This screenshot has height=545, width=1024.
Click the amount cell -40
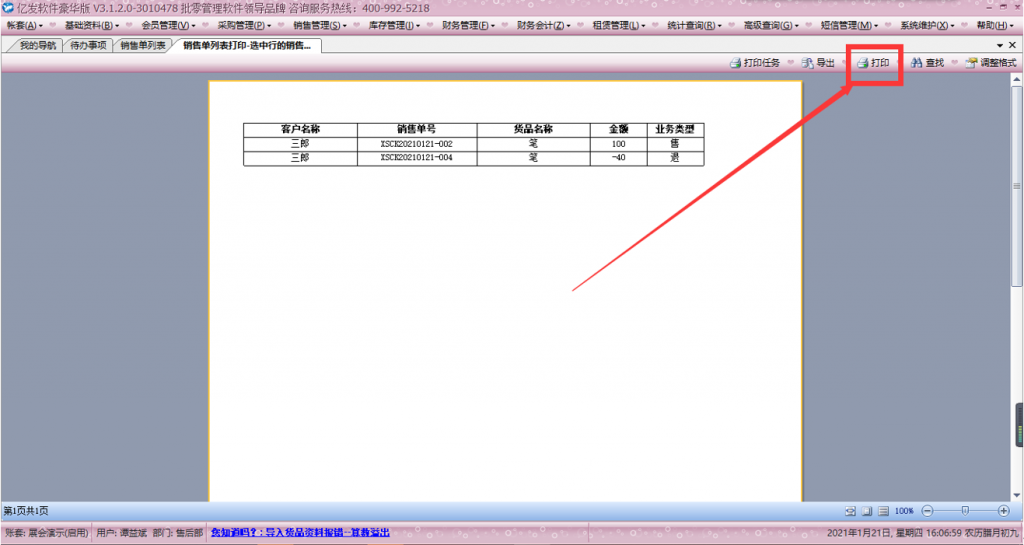[618, 158]
